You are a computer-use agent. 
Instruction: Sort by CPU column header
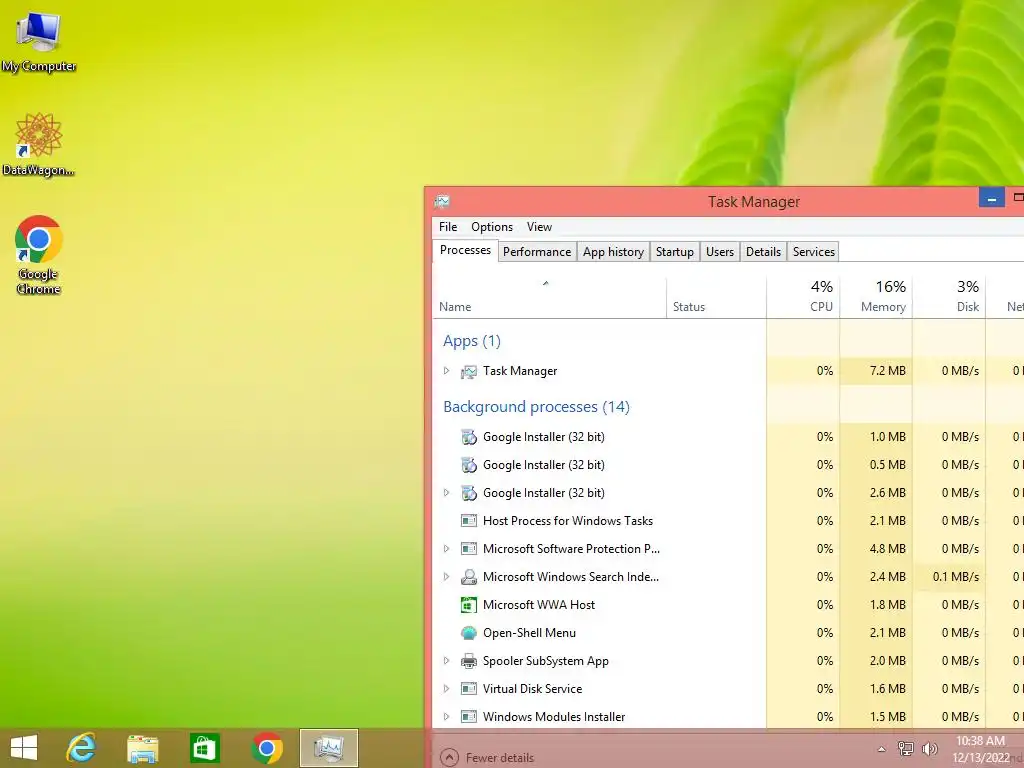tap(803, 298)
